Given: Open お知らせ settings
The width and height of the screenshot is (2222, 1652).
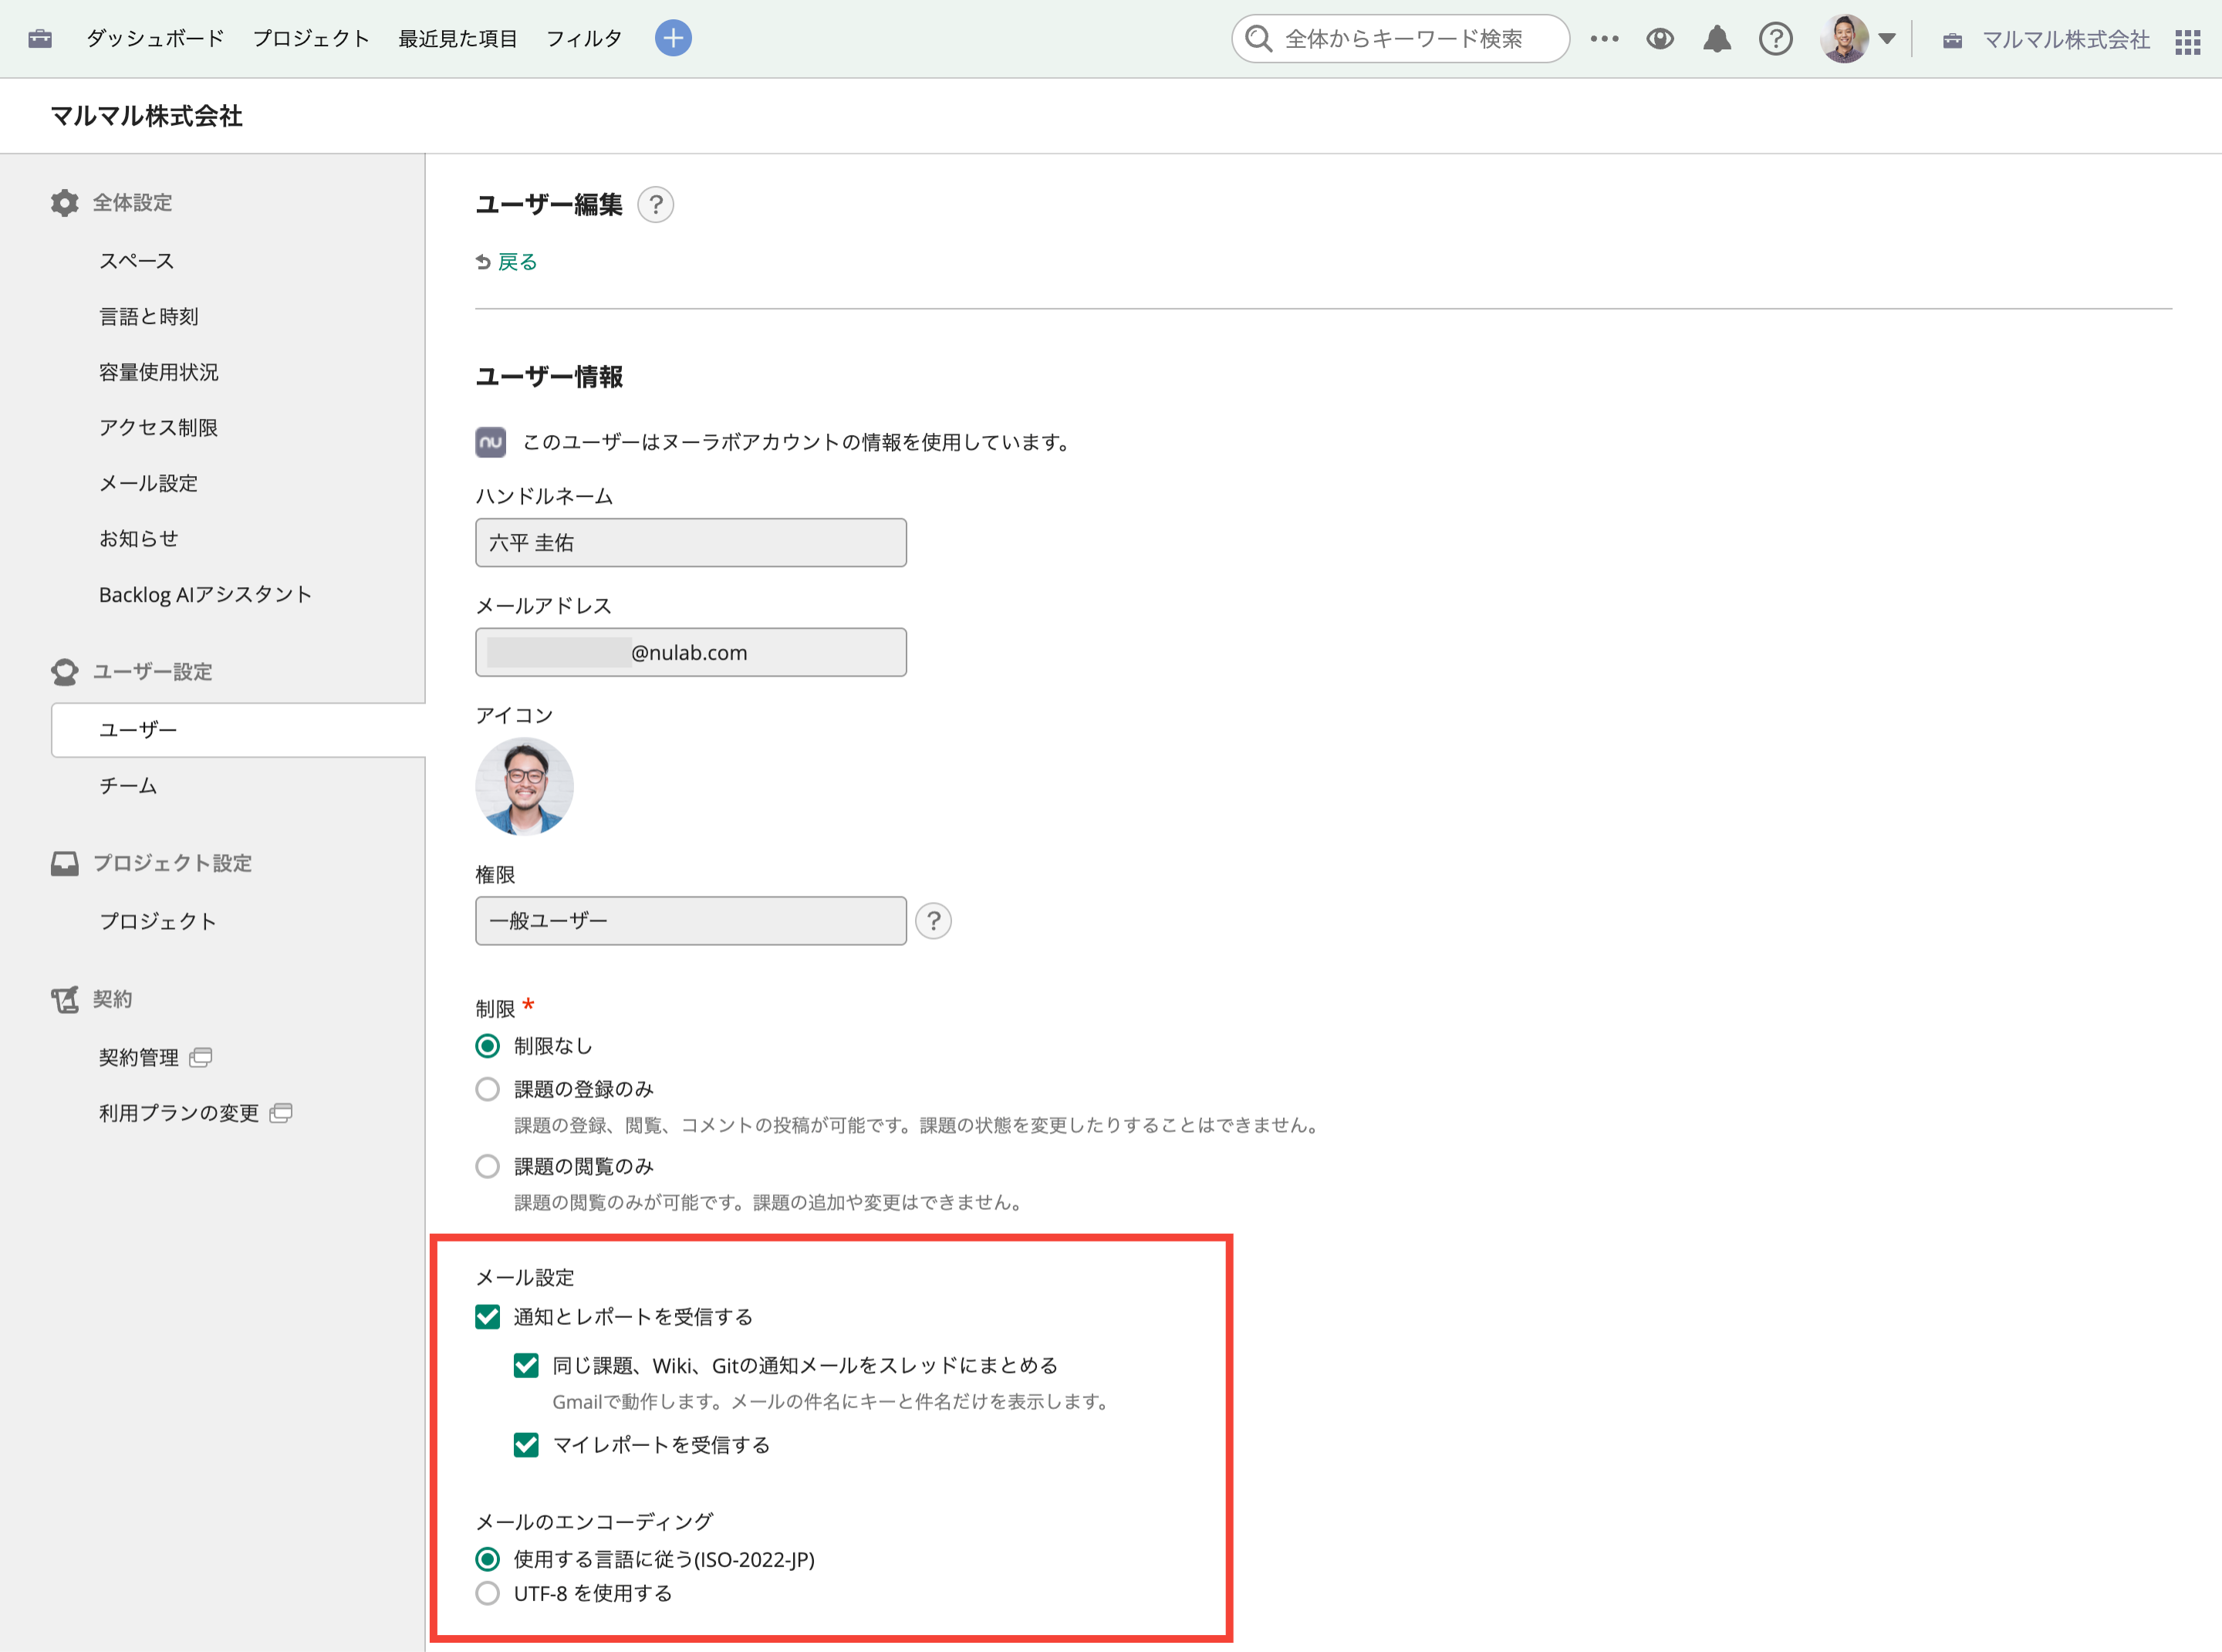Looking at the screenshot, I should pyautogui.click(x=139, y=539).
